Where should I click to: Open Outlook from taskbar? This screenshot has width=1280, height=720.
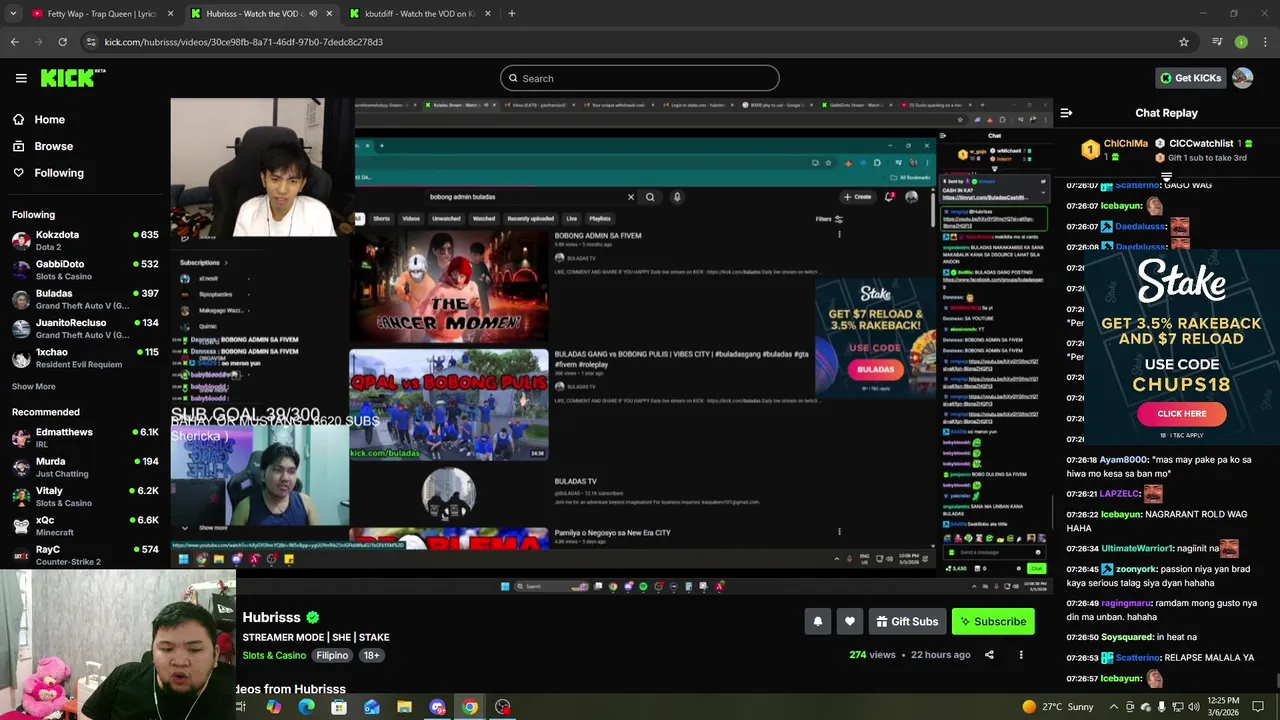[371, 707]
